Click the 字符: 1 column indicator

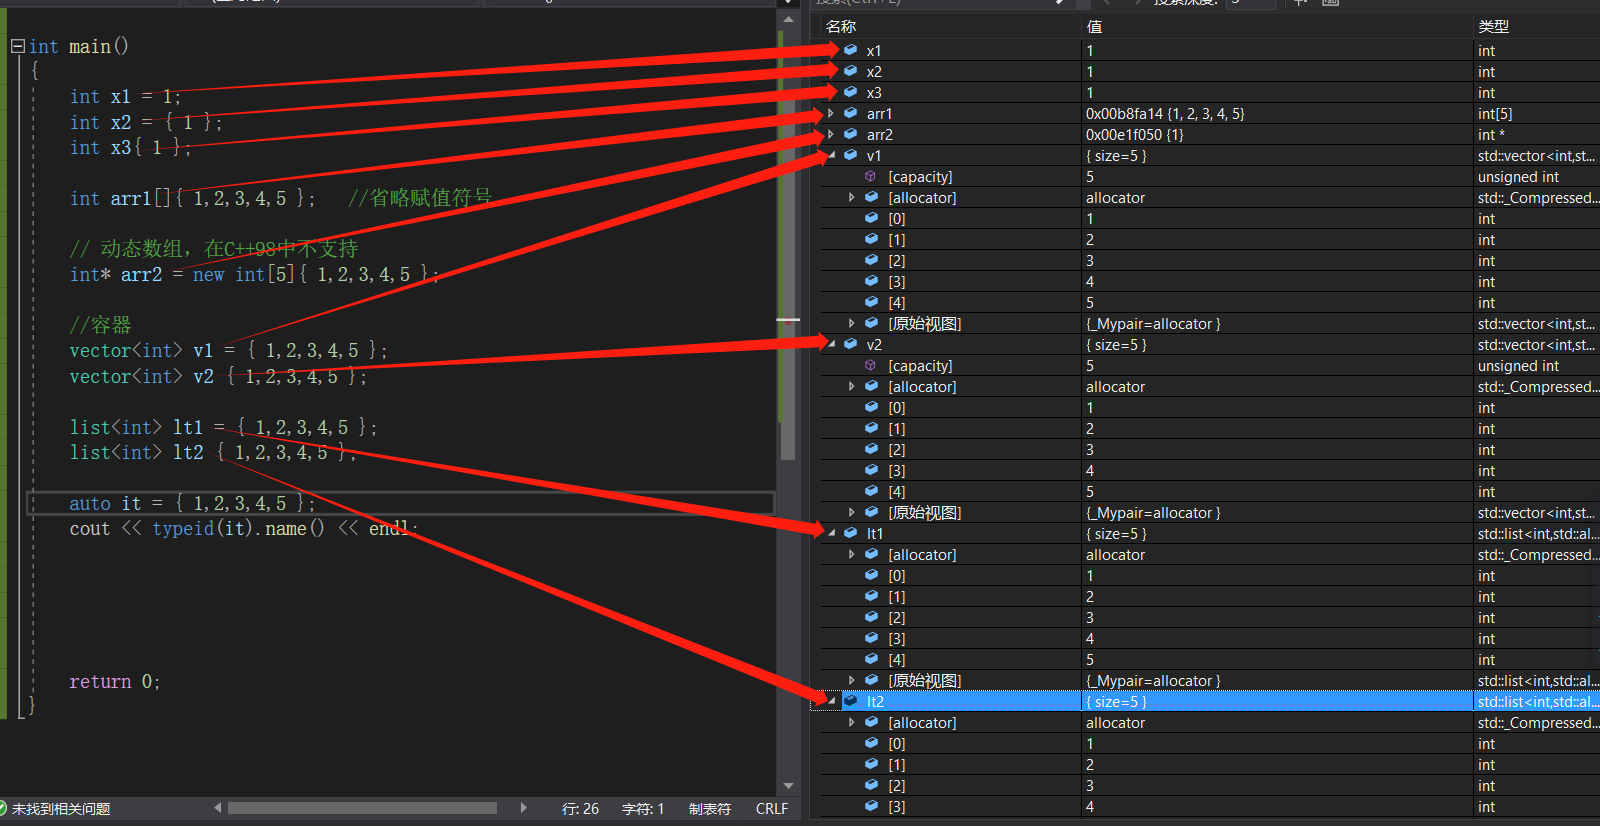pyautogui.click(x=643, y=808)
